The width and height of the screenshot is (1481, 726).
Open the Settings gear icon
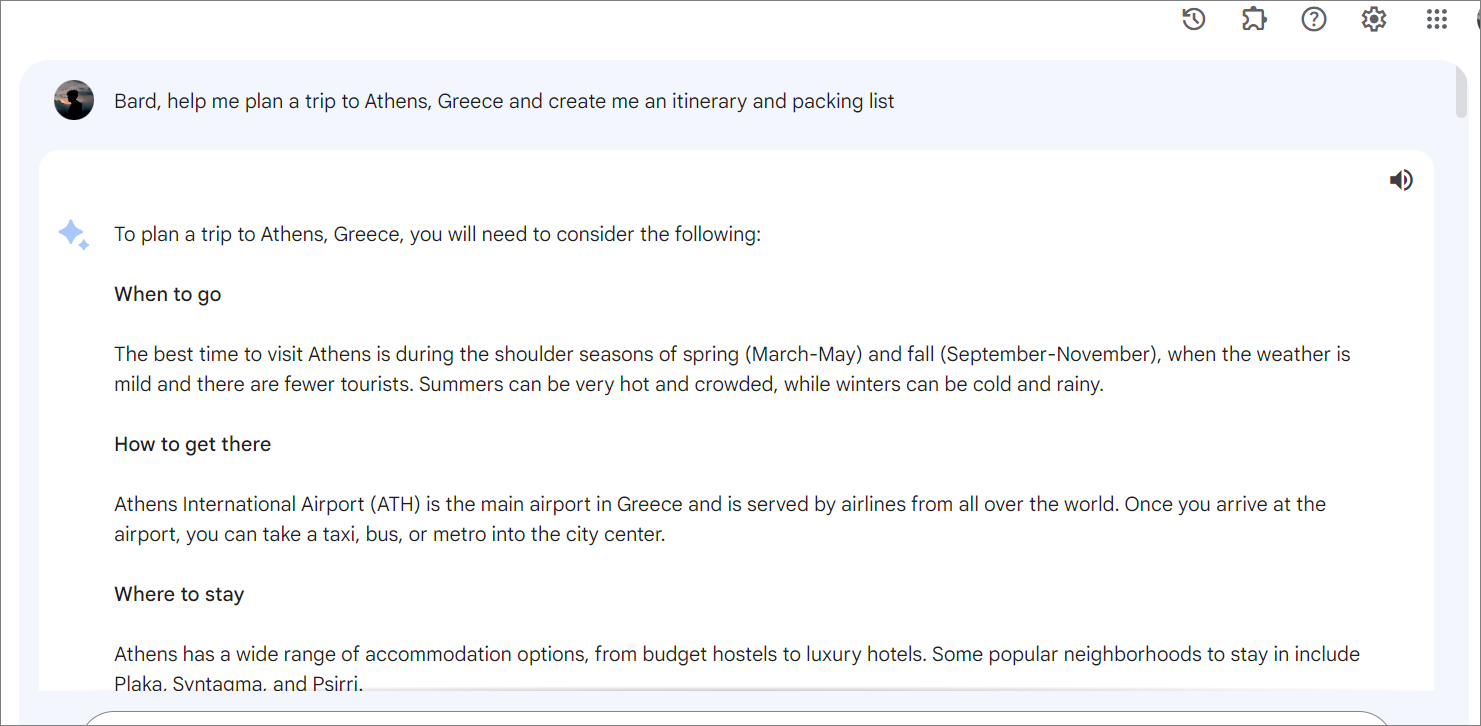1374,19
